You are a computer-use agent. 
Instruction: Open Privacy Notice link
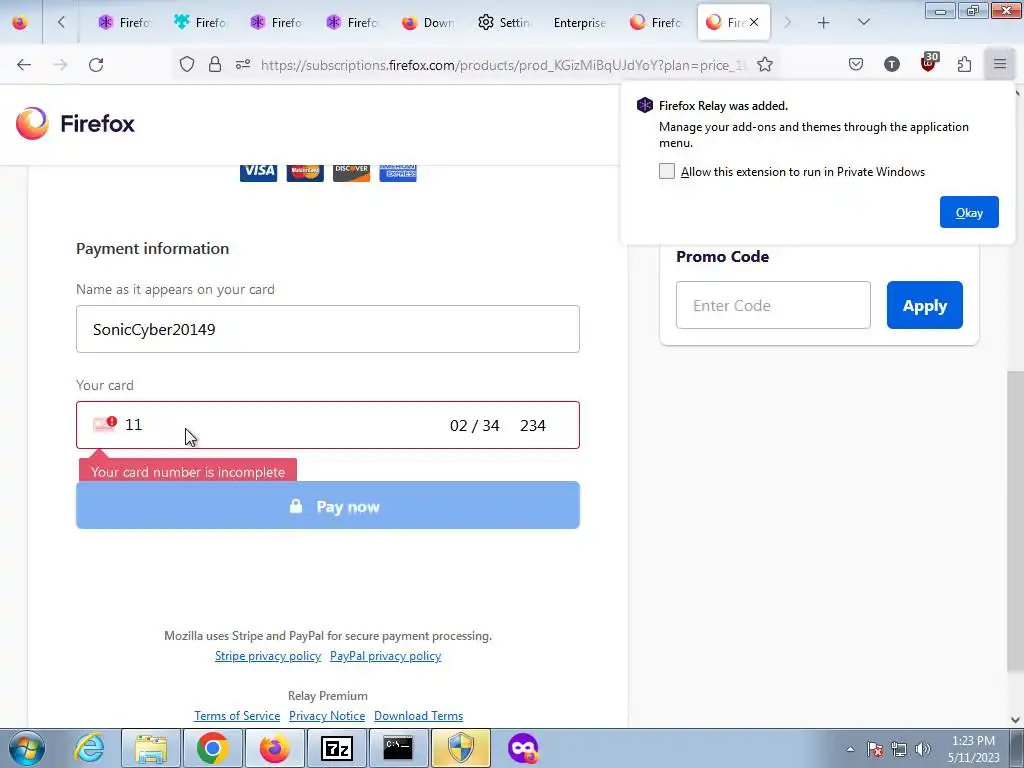coord(327,716)
